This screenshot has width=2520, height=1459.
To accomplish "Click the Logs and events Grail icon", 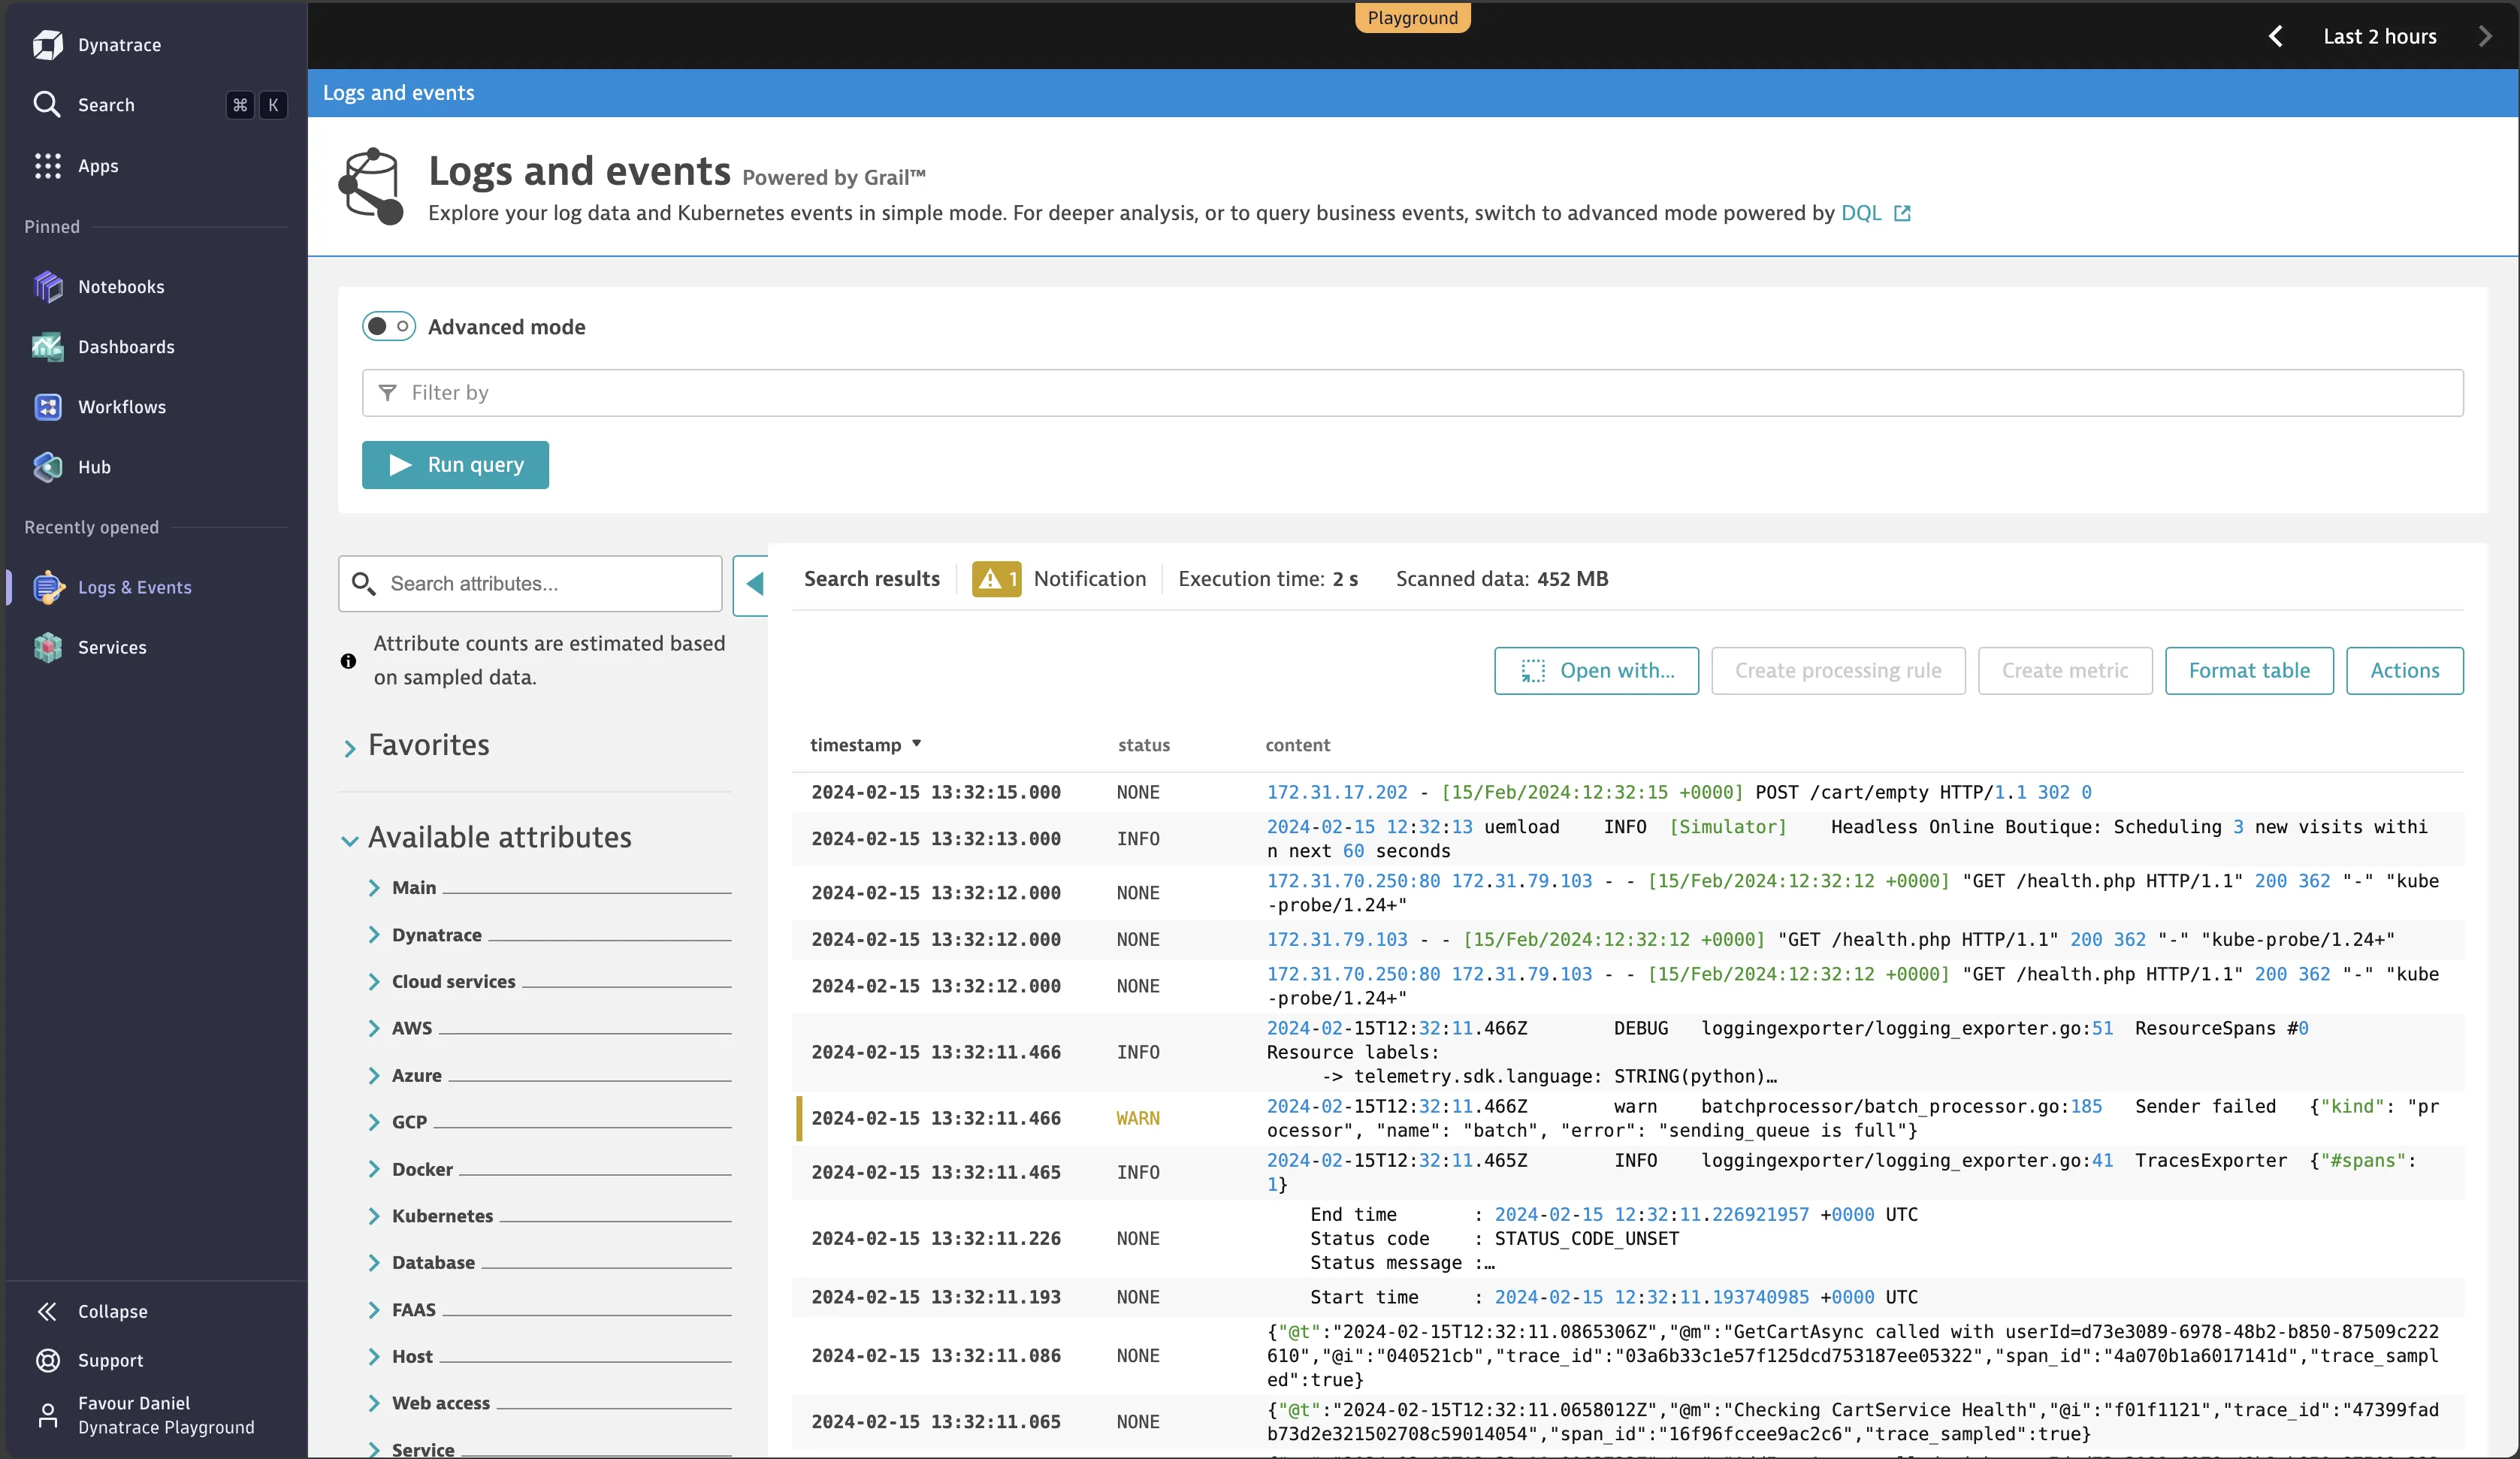I will click(372, 187).
